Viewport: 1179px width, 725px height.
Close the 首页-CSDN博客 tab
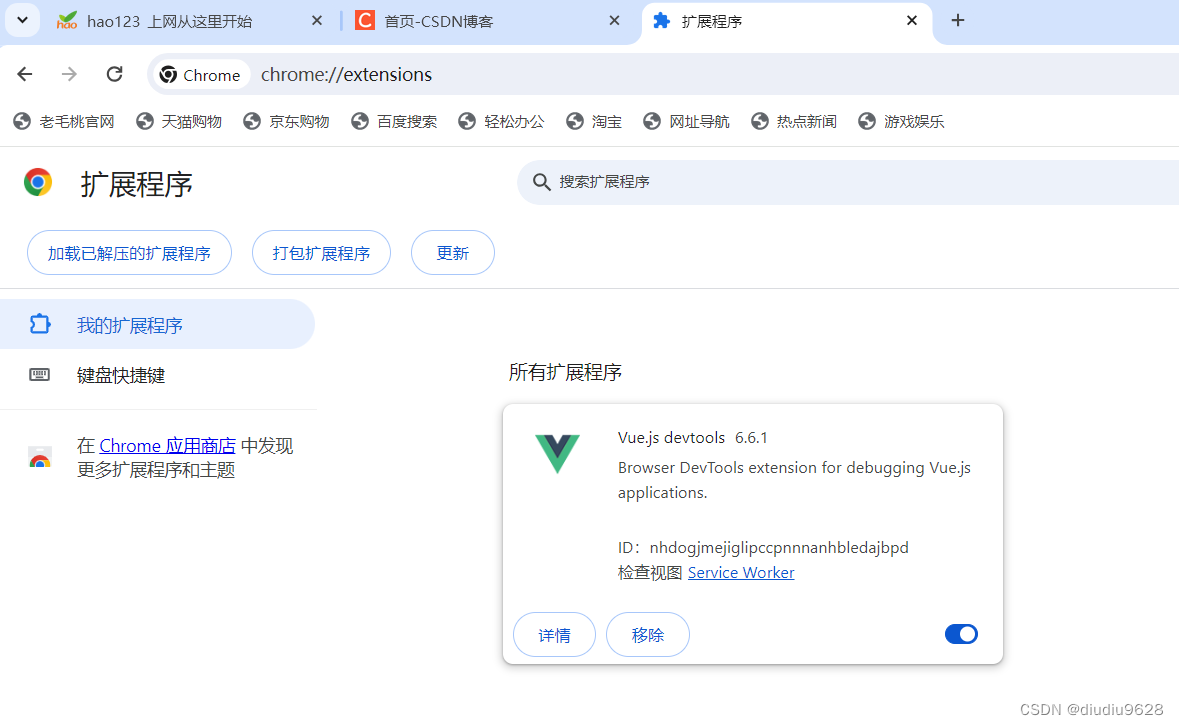coord(614,20)
